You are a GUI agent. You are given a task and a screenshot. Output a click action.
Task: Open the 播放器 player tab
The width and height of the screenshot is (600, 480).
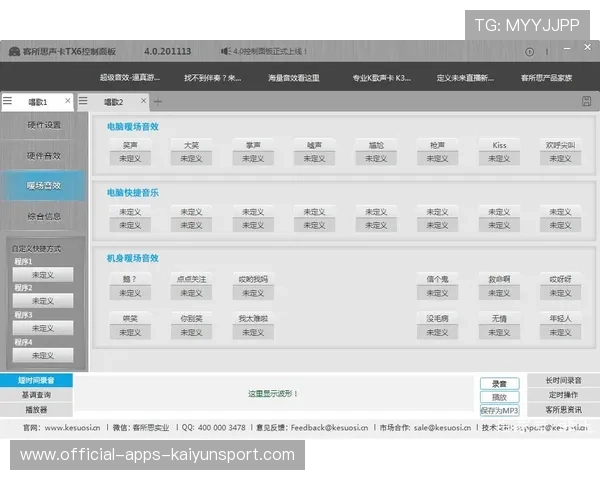(36, 409)
